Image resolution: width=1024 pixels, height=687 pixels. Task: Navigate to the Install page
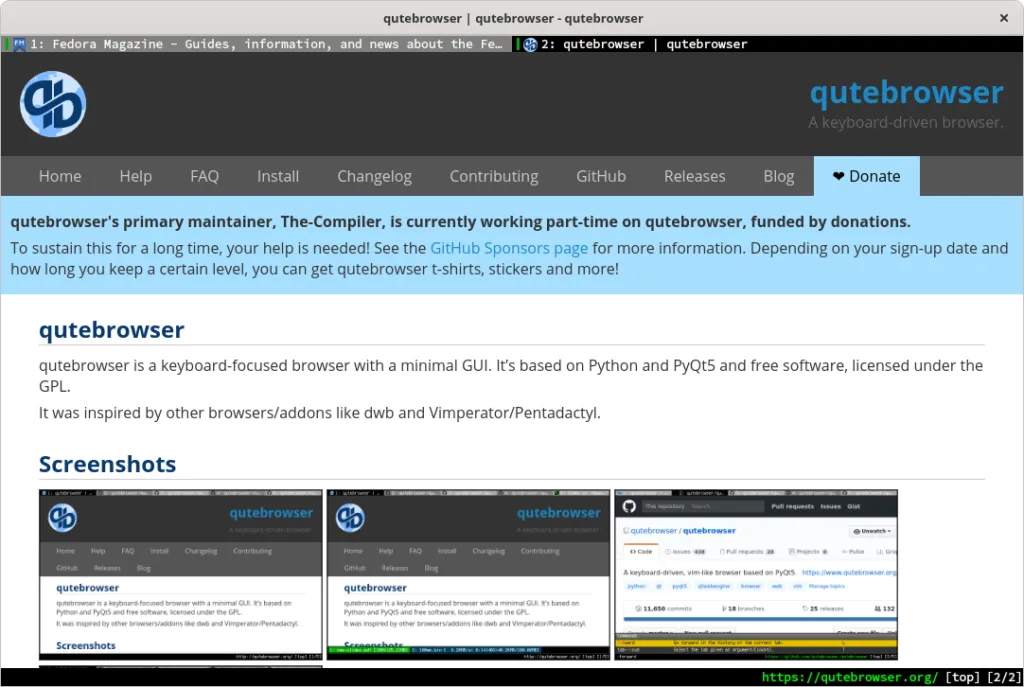pos(278,176)
